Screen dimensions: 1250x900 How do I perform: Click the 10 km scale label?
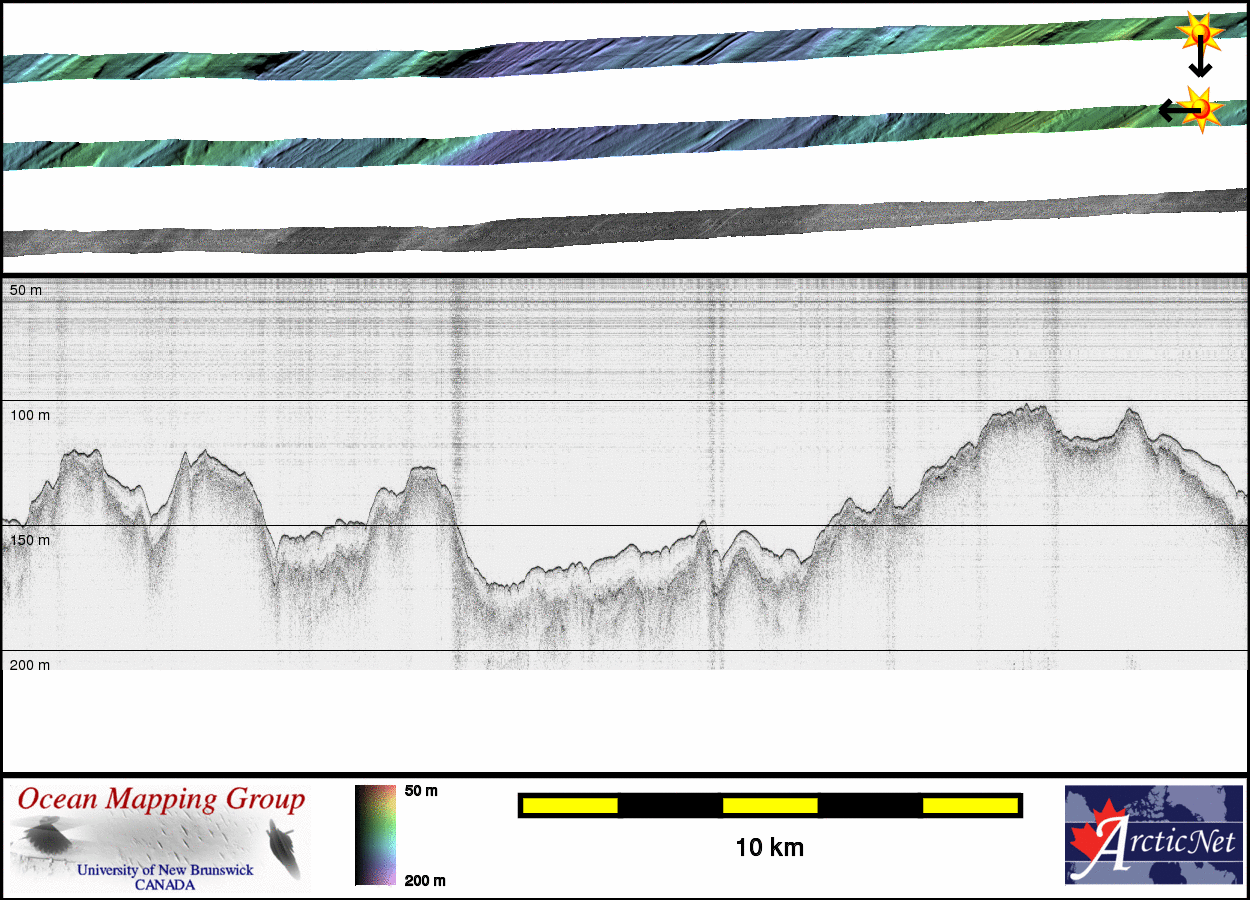(769, 848)
